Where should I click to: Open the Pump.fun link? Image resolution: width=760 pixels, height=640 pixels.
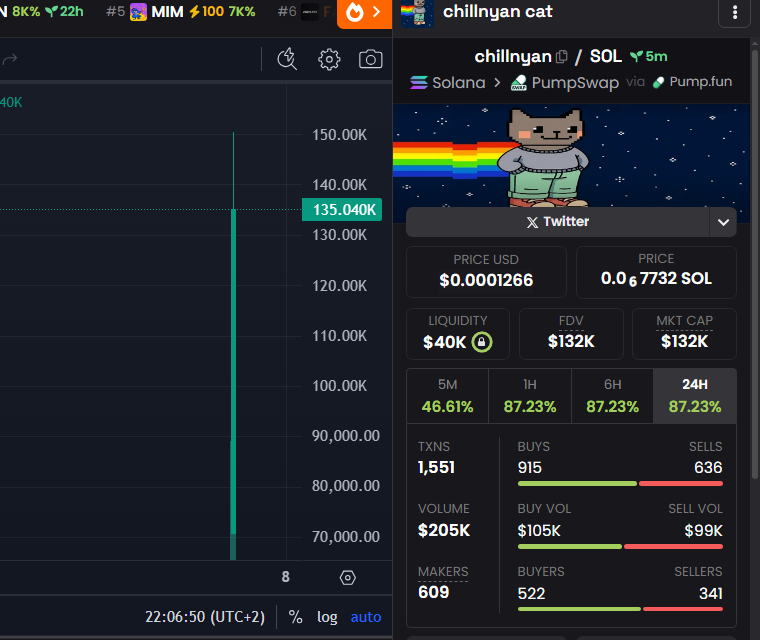pyautogui.click(x=692, y=82)
